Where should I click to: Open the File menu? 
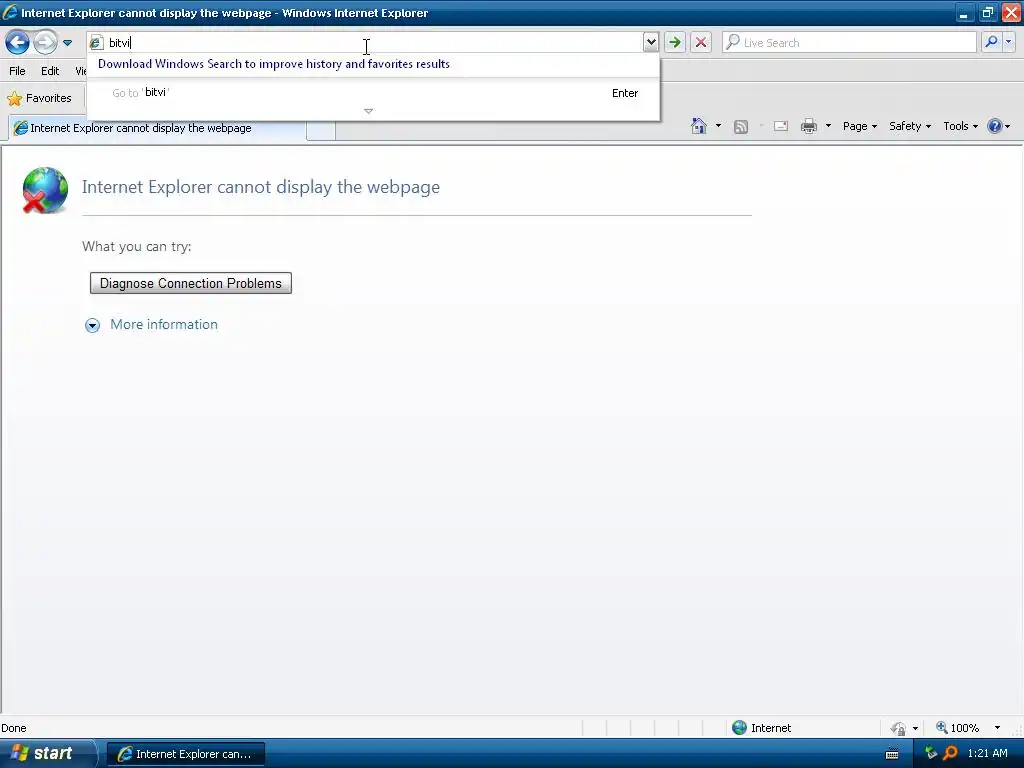[x=18, y=71]
